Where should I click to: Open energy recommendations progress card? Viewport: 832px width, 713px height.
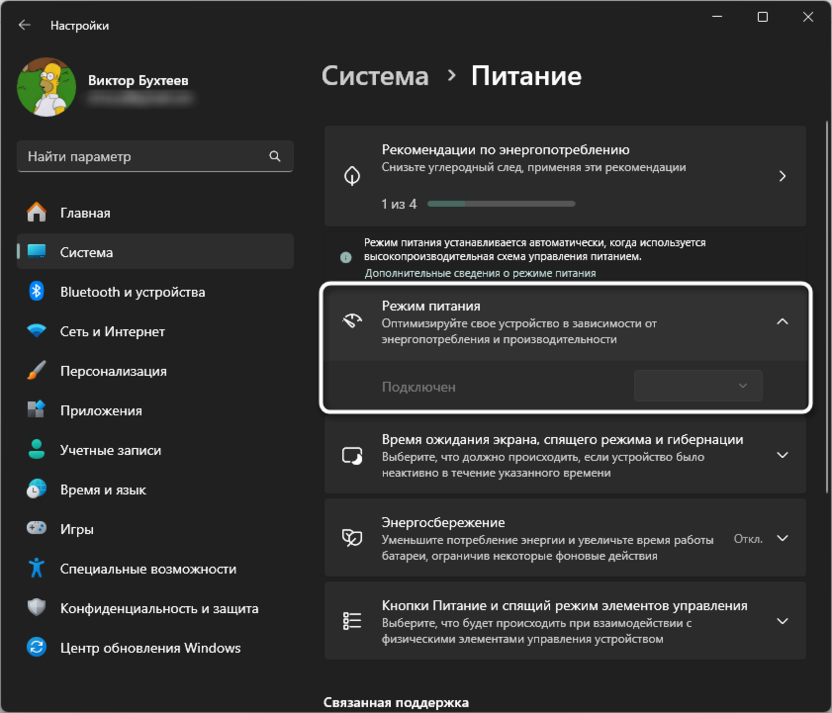coord(565,176)
